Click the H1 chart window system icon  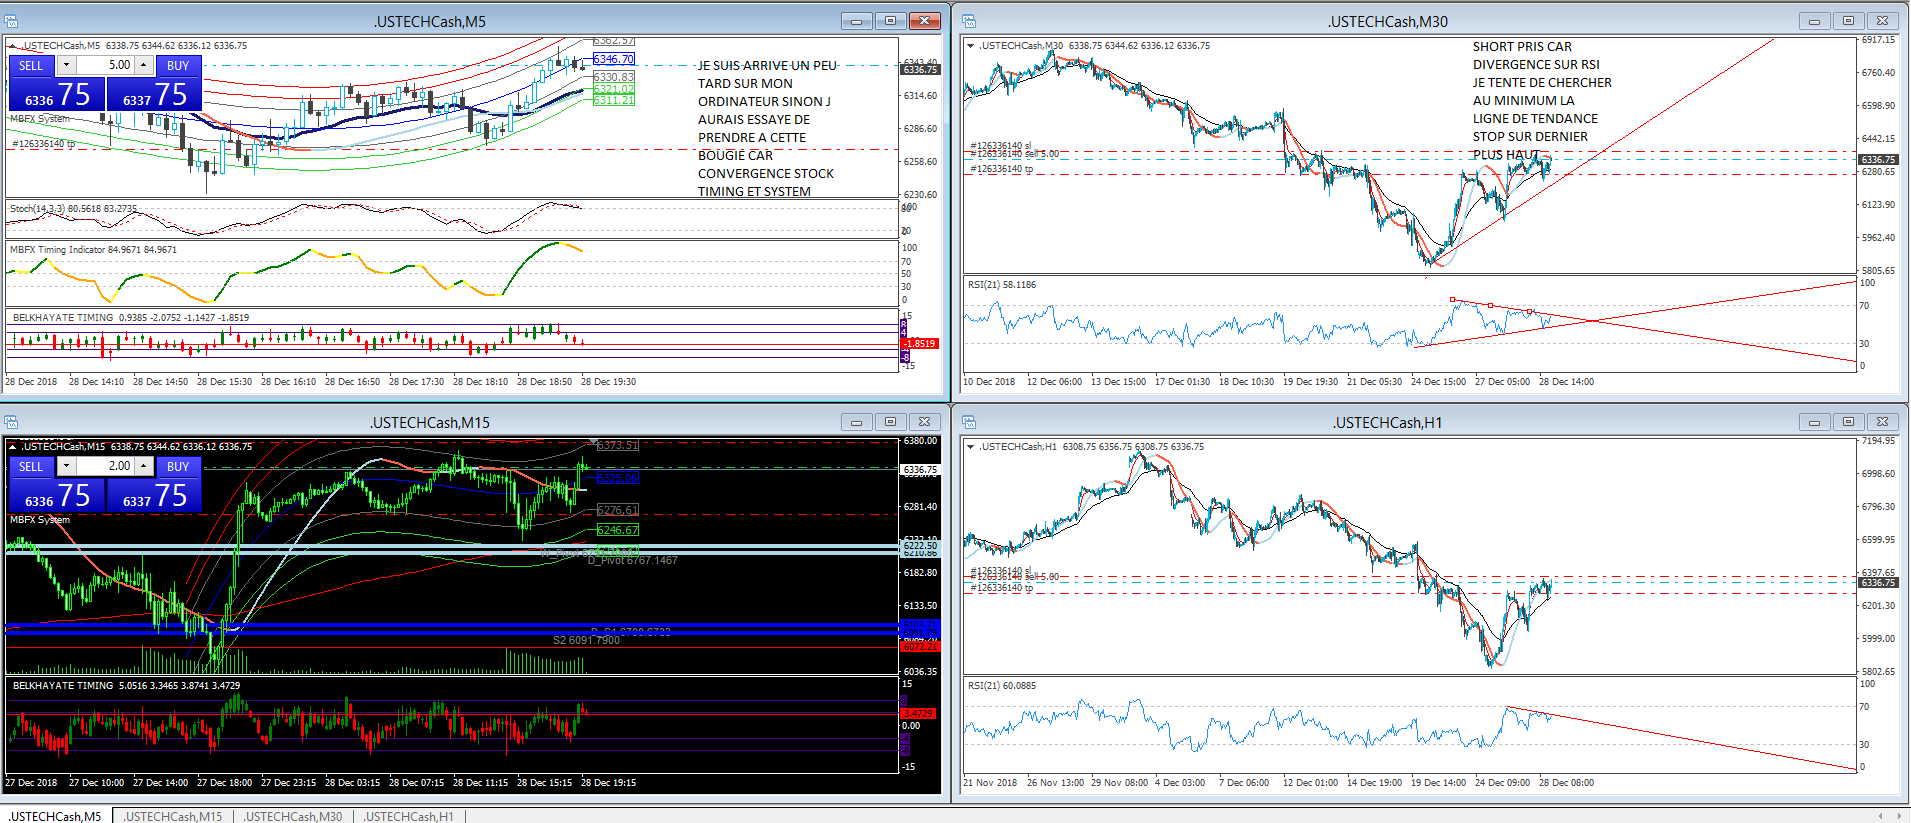pyautogui.click(x=968, y=422)
